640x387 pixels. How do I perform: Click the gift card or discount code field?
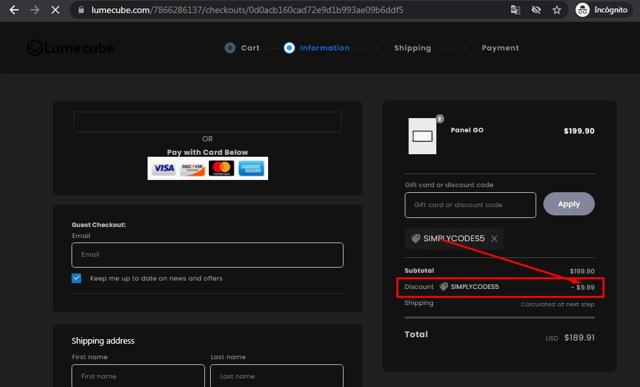click(470, 205)
